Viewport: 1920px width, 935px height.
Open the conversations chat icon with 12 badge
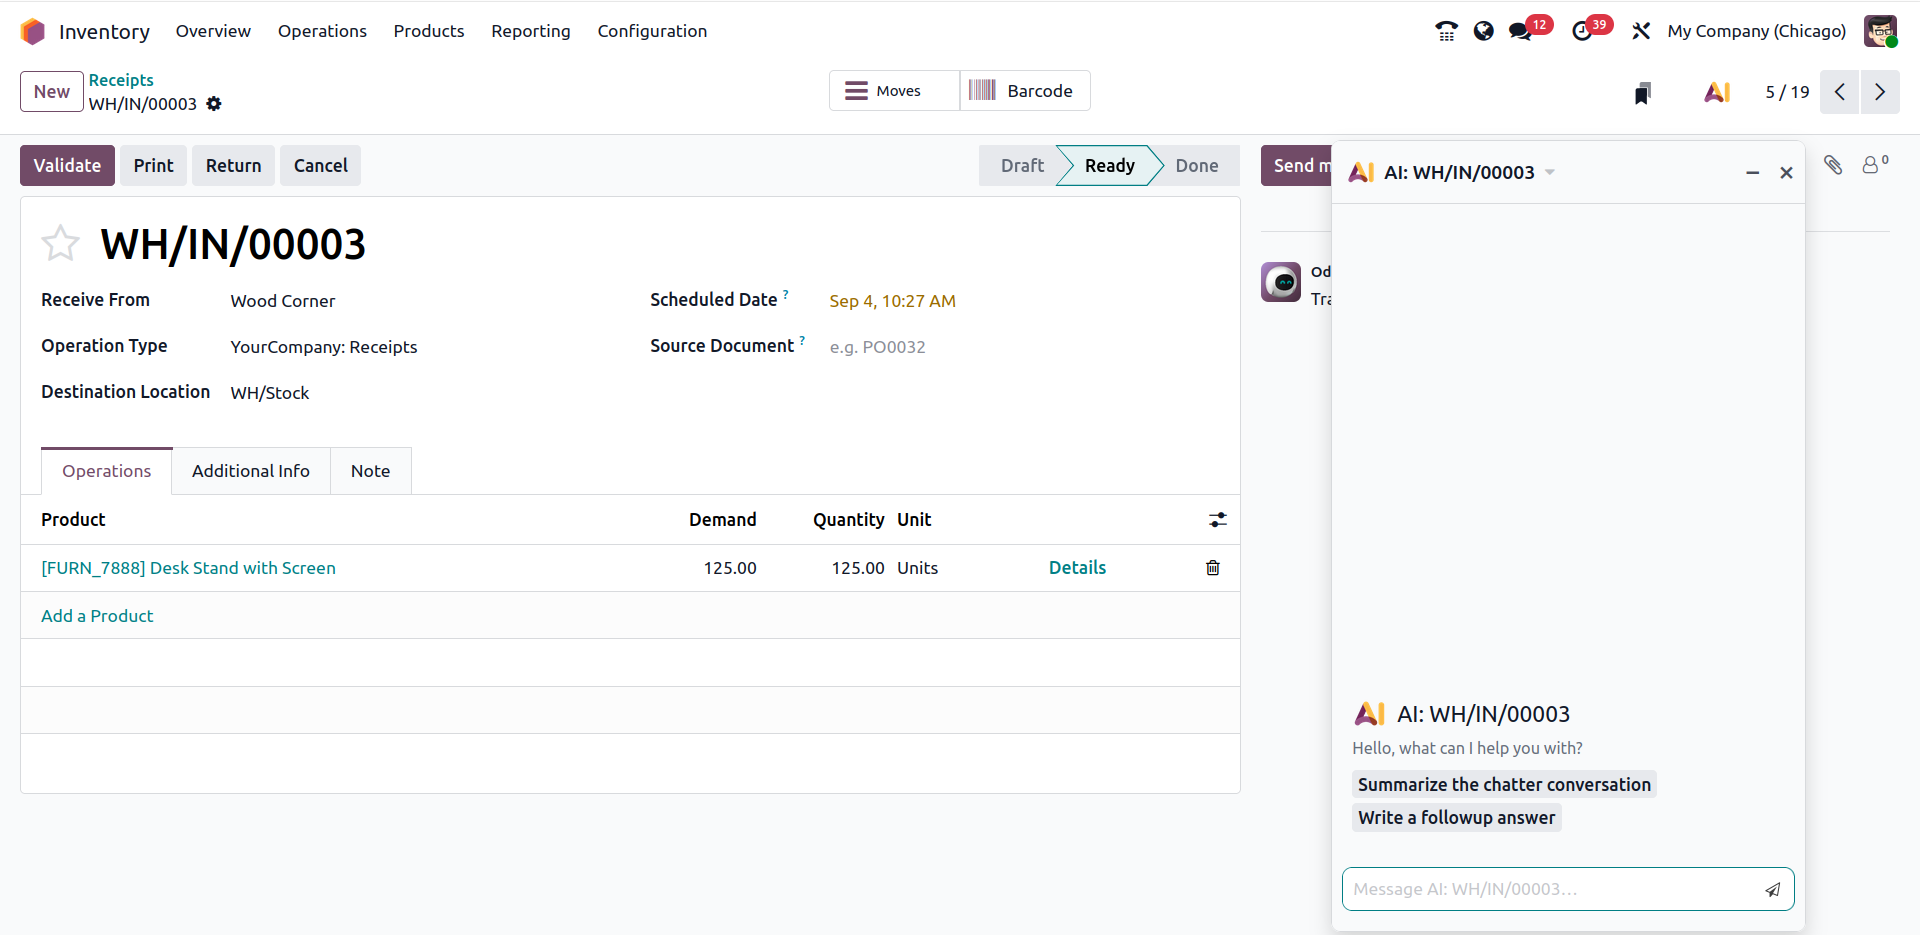click(1521, 31)
